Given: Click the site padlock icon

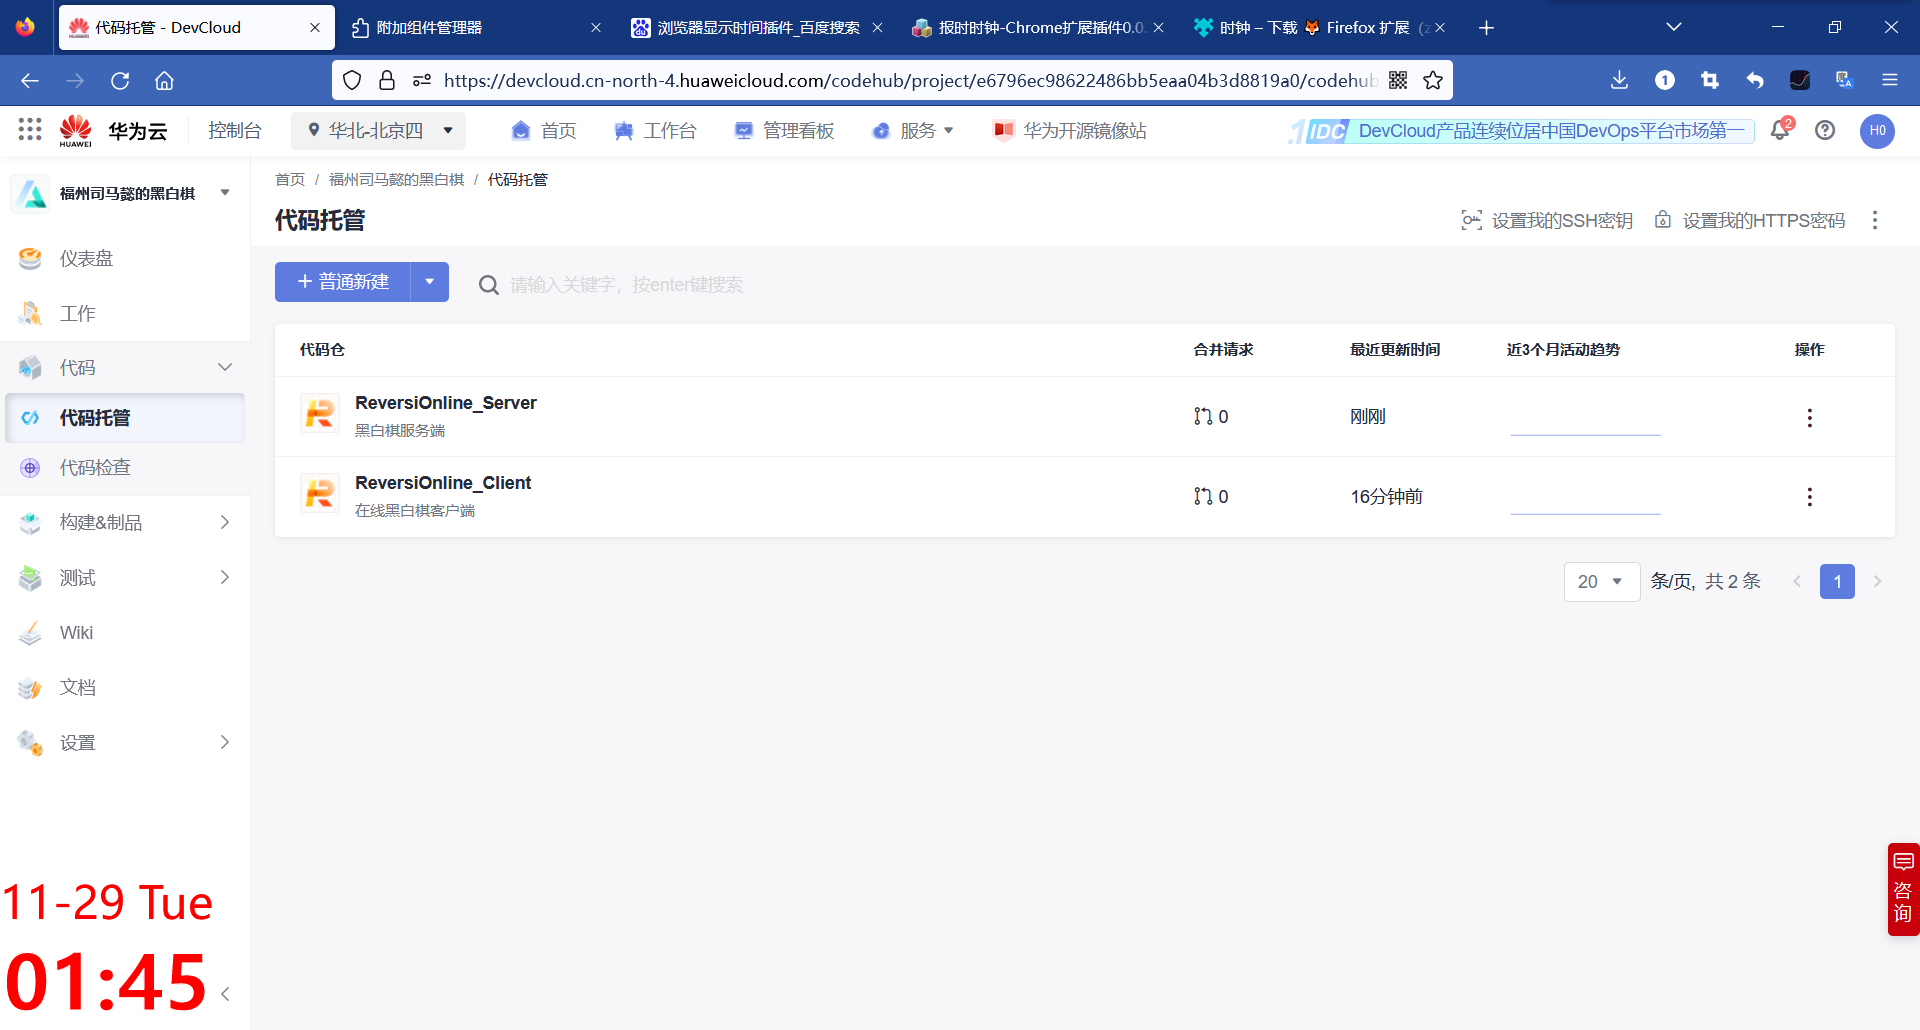Looking at the screenshot, I should (387, 80).
